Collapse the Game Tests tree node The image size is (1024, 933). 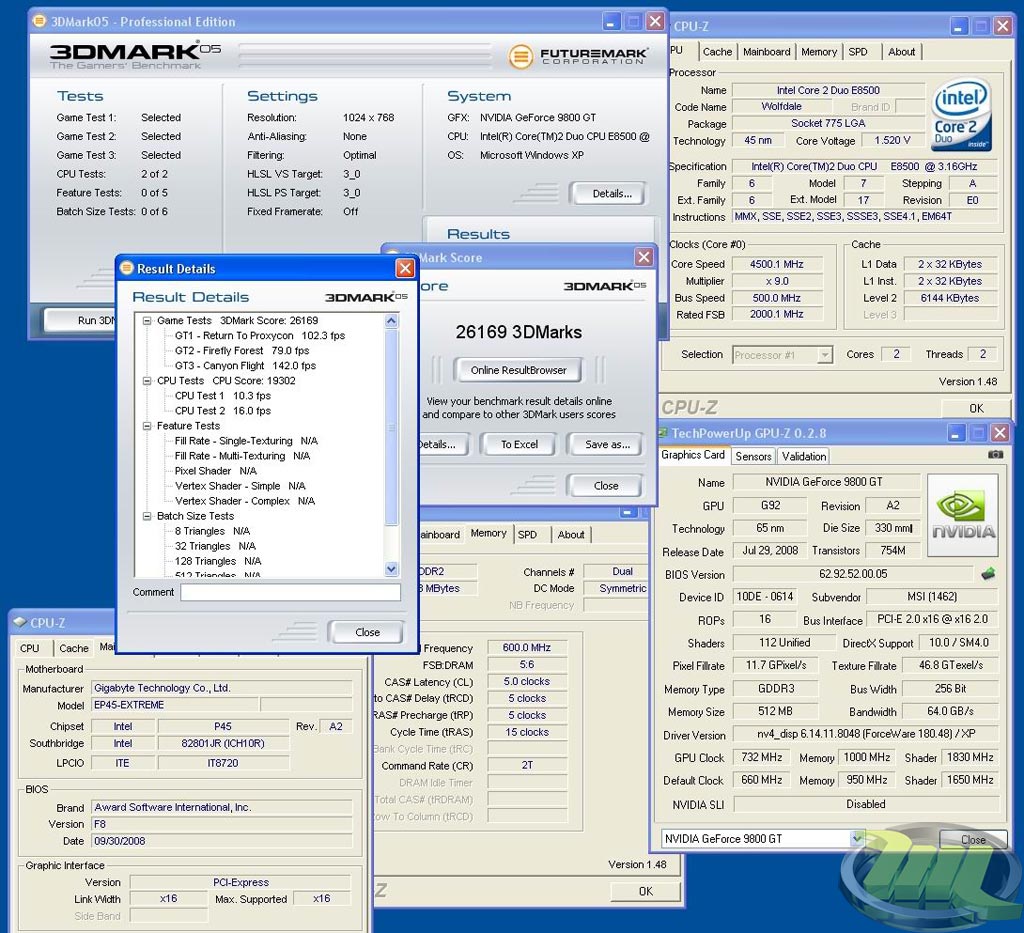pos(147,321)
